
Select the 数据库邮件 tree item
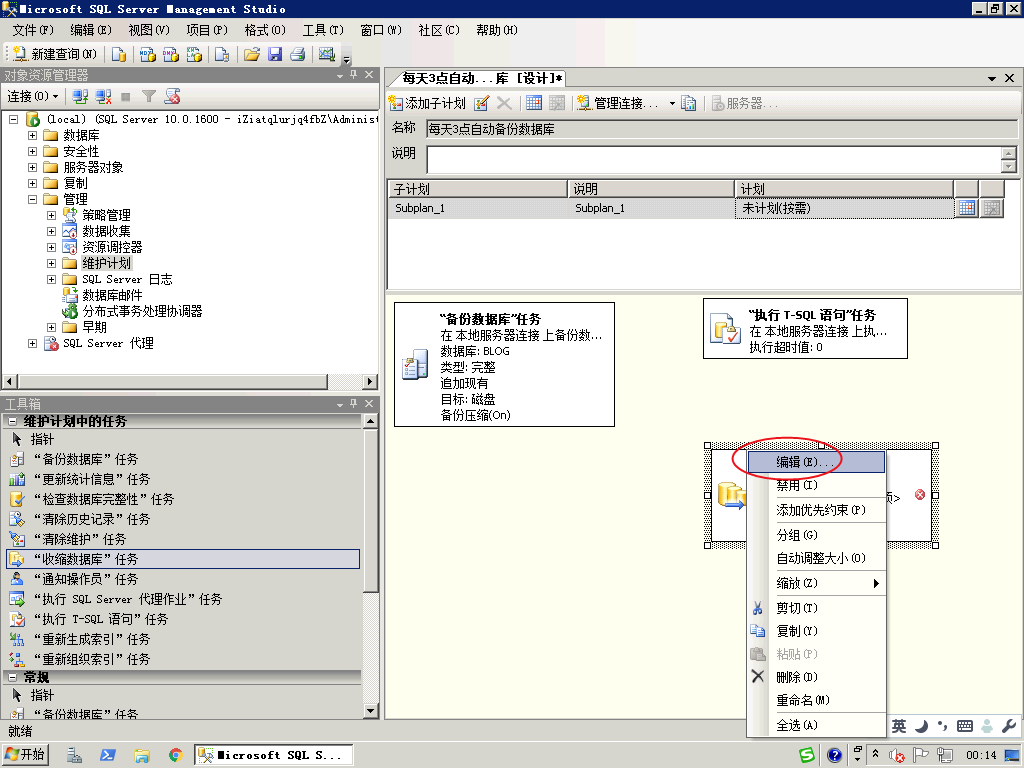click(x=112, y=295)
